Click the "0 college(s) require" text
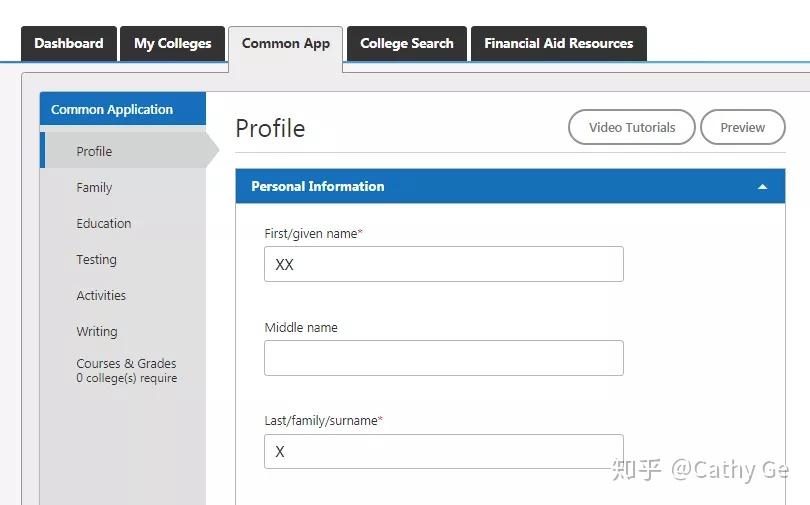810x505 pixels. click(127, 378)
